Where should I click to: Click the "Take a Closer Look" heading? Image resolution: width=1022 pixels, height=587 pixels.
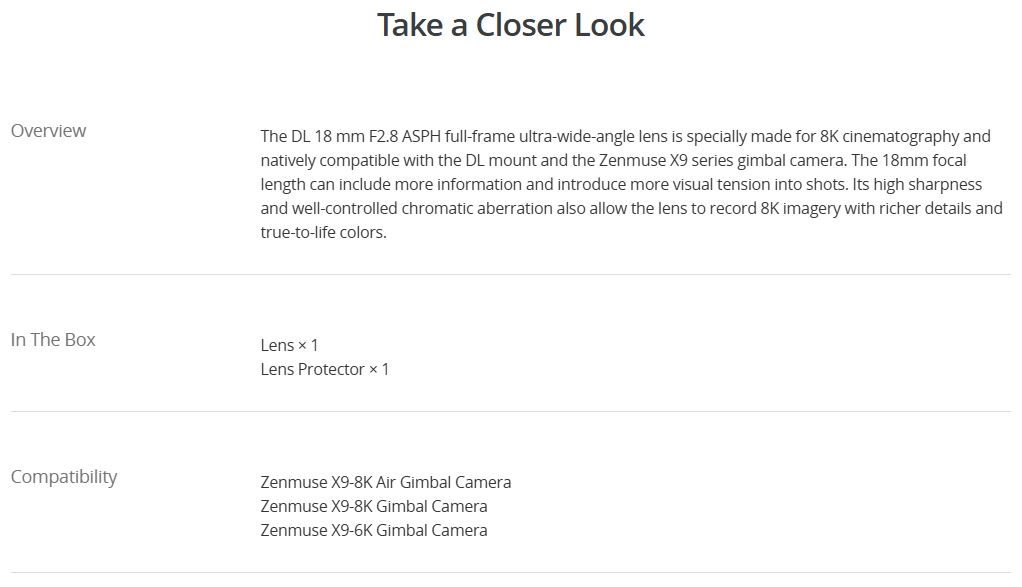pos(510,25)
